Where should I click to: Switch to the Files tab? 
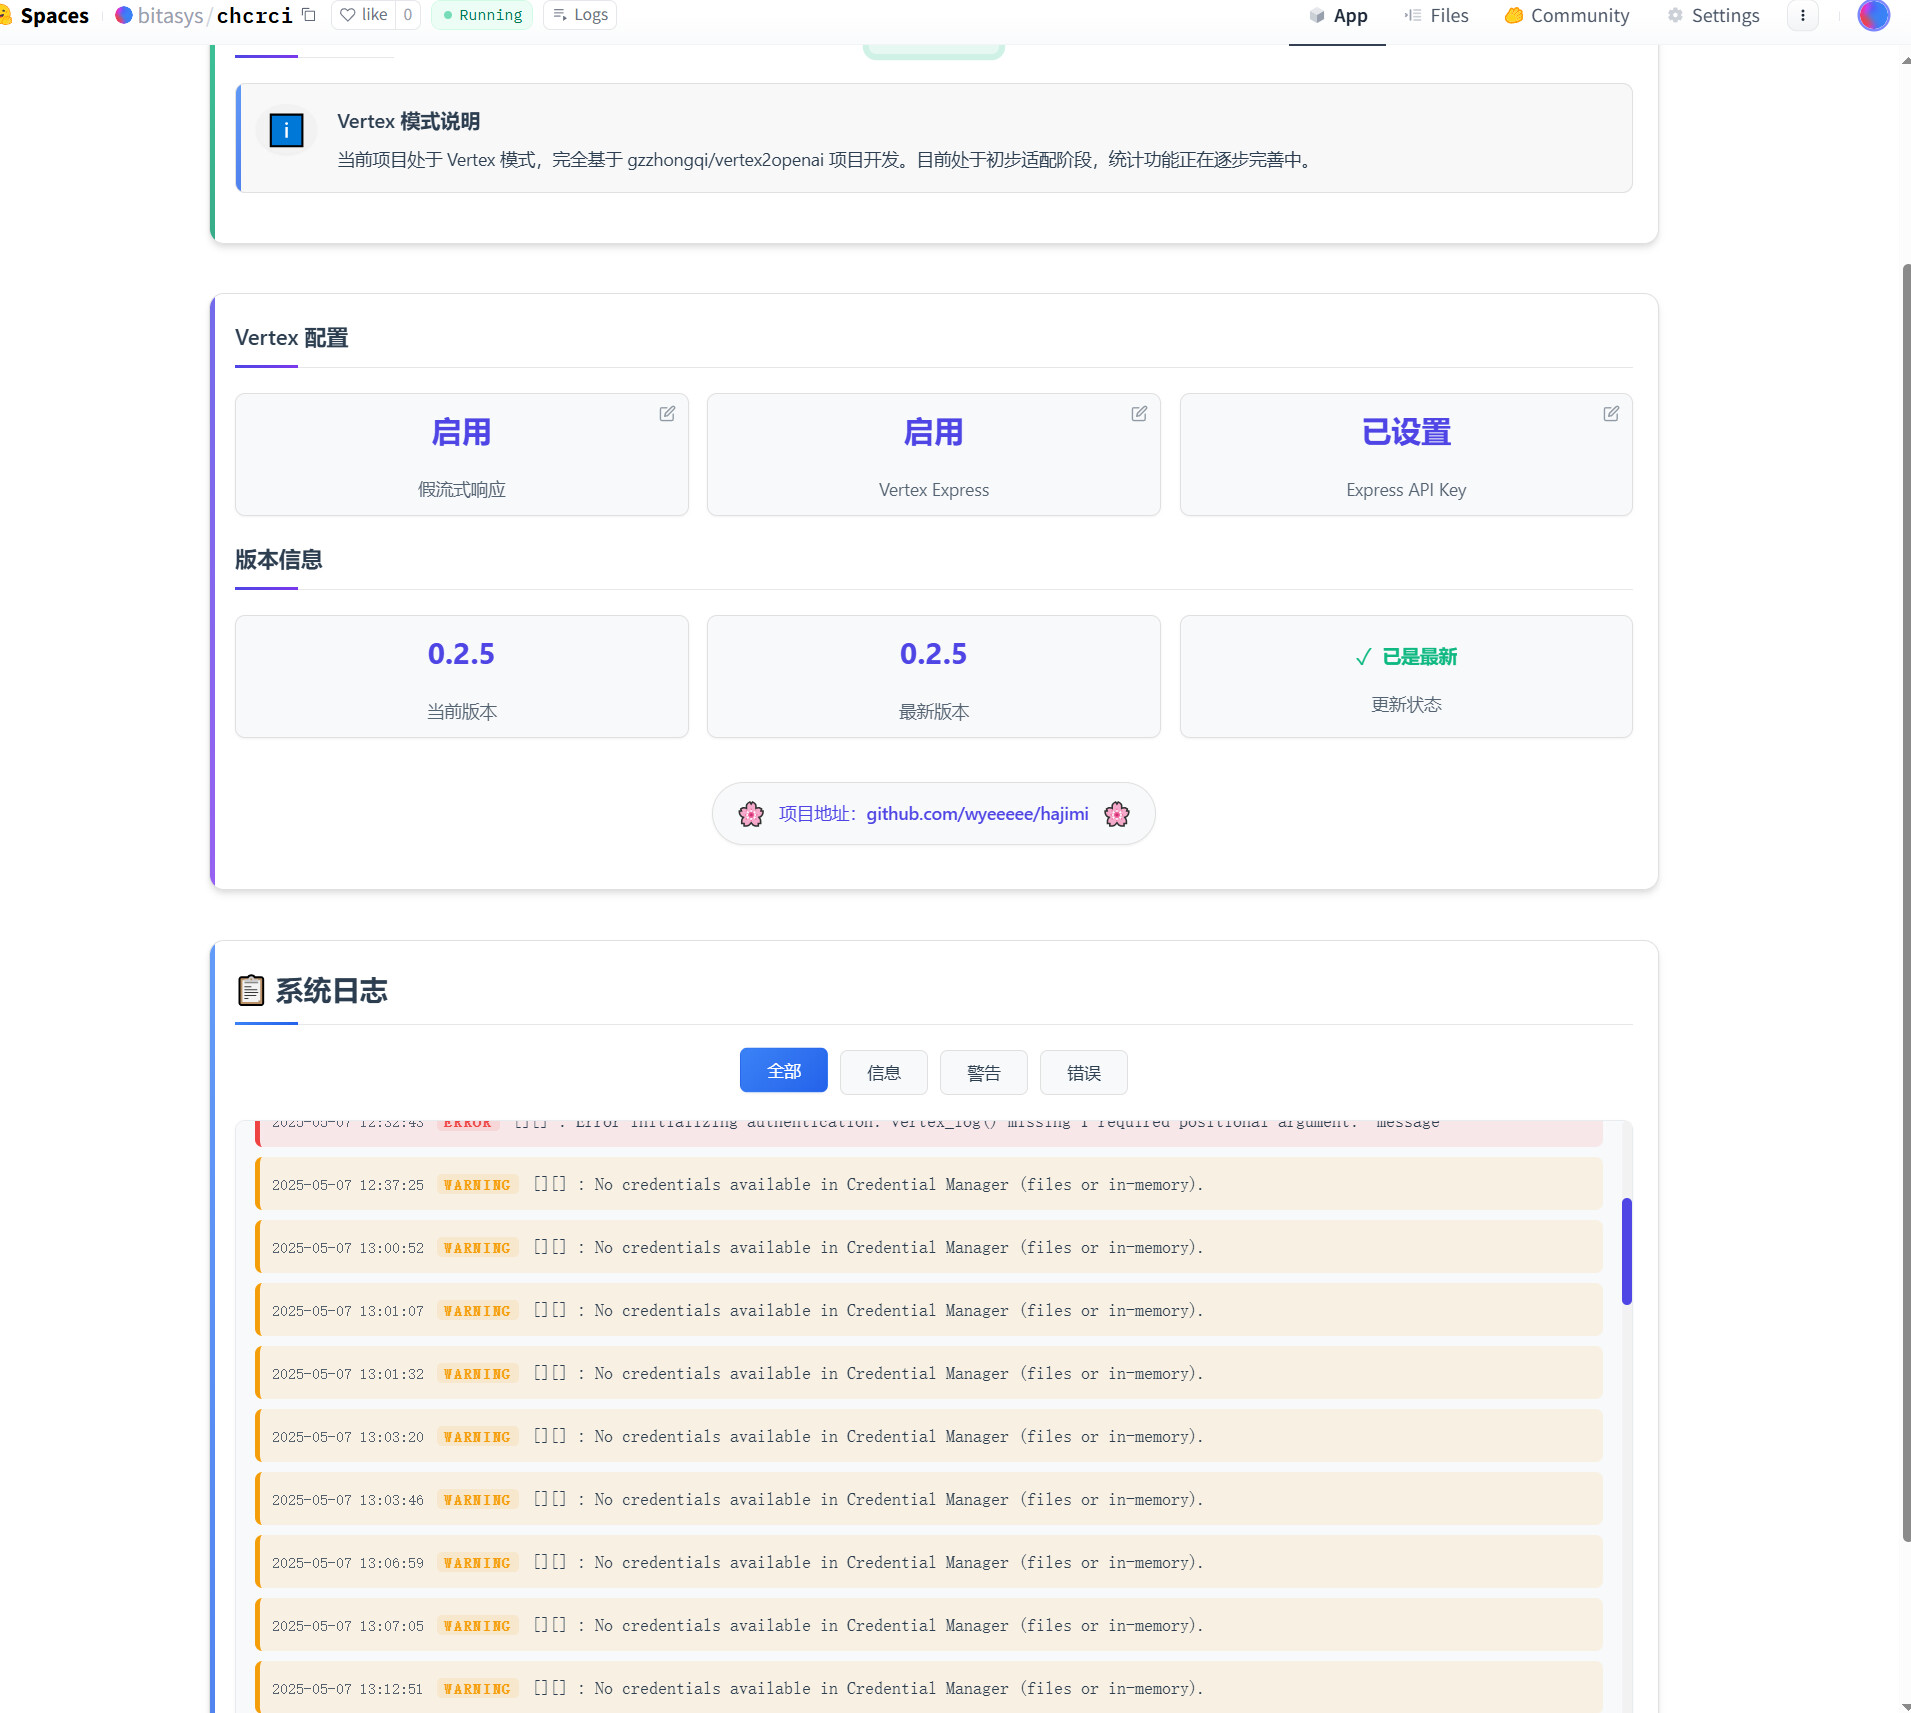1437,16
